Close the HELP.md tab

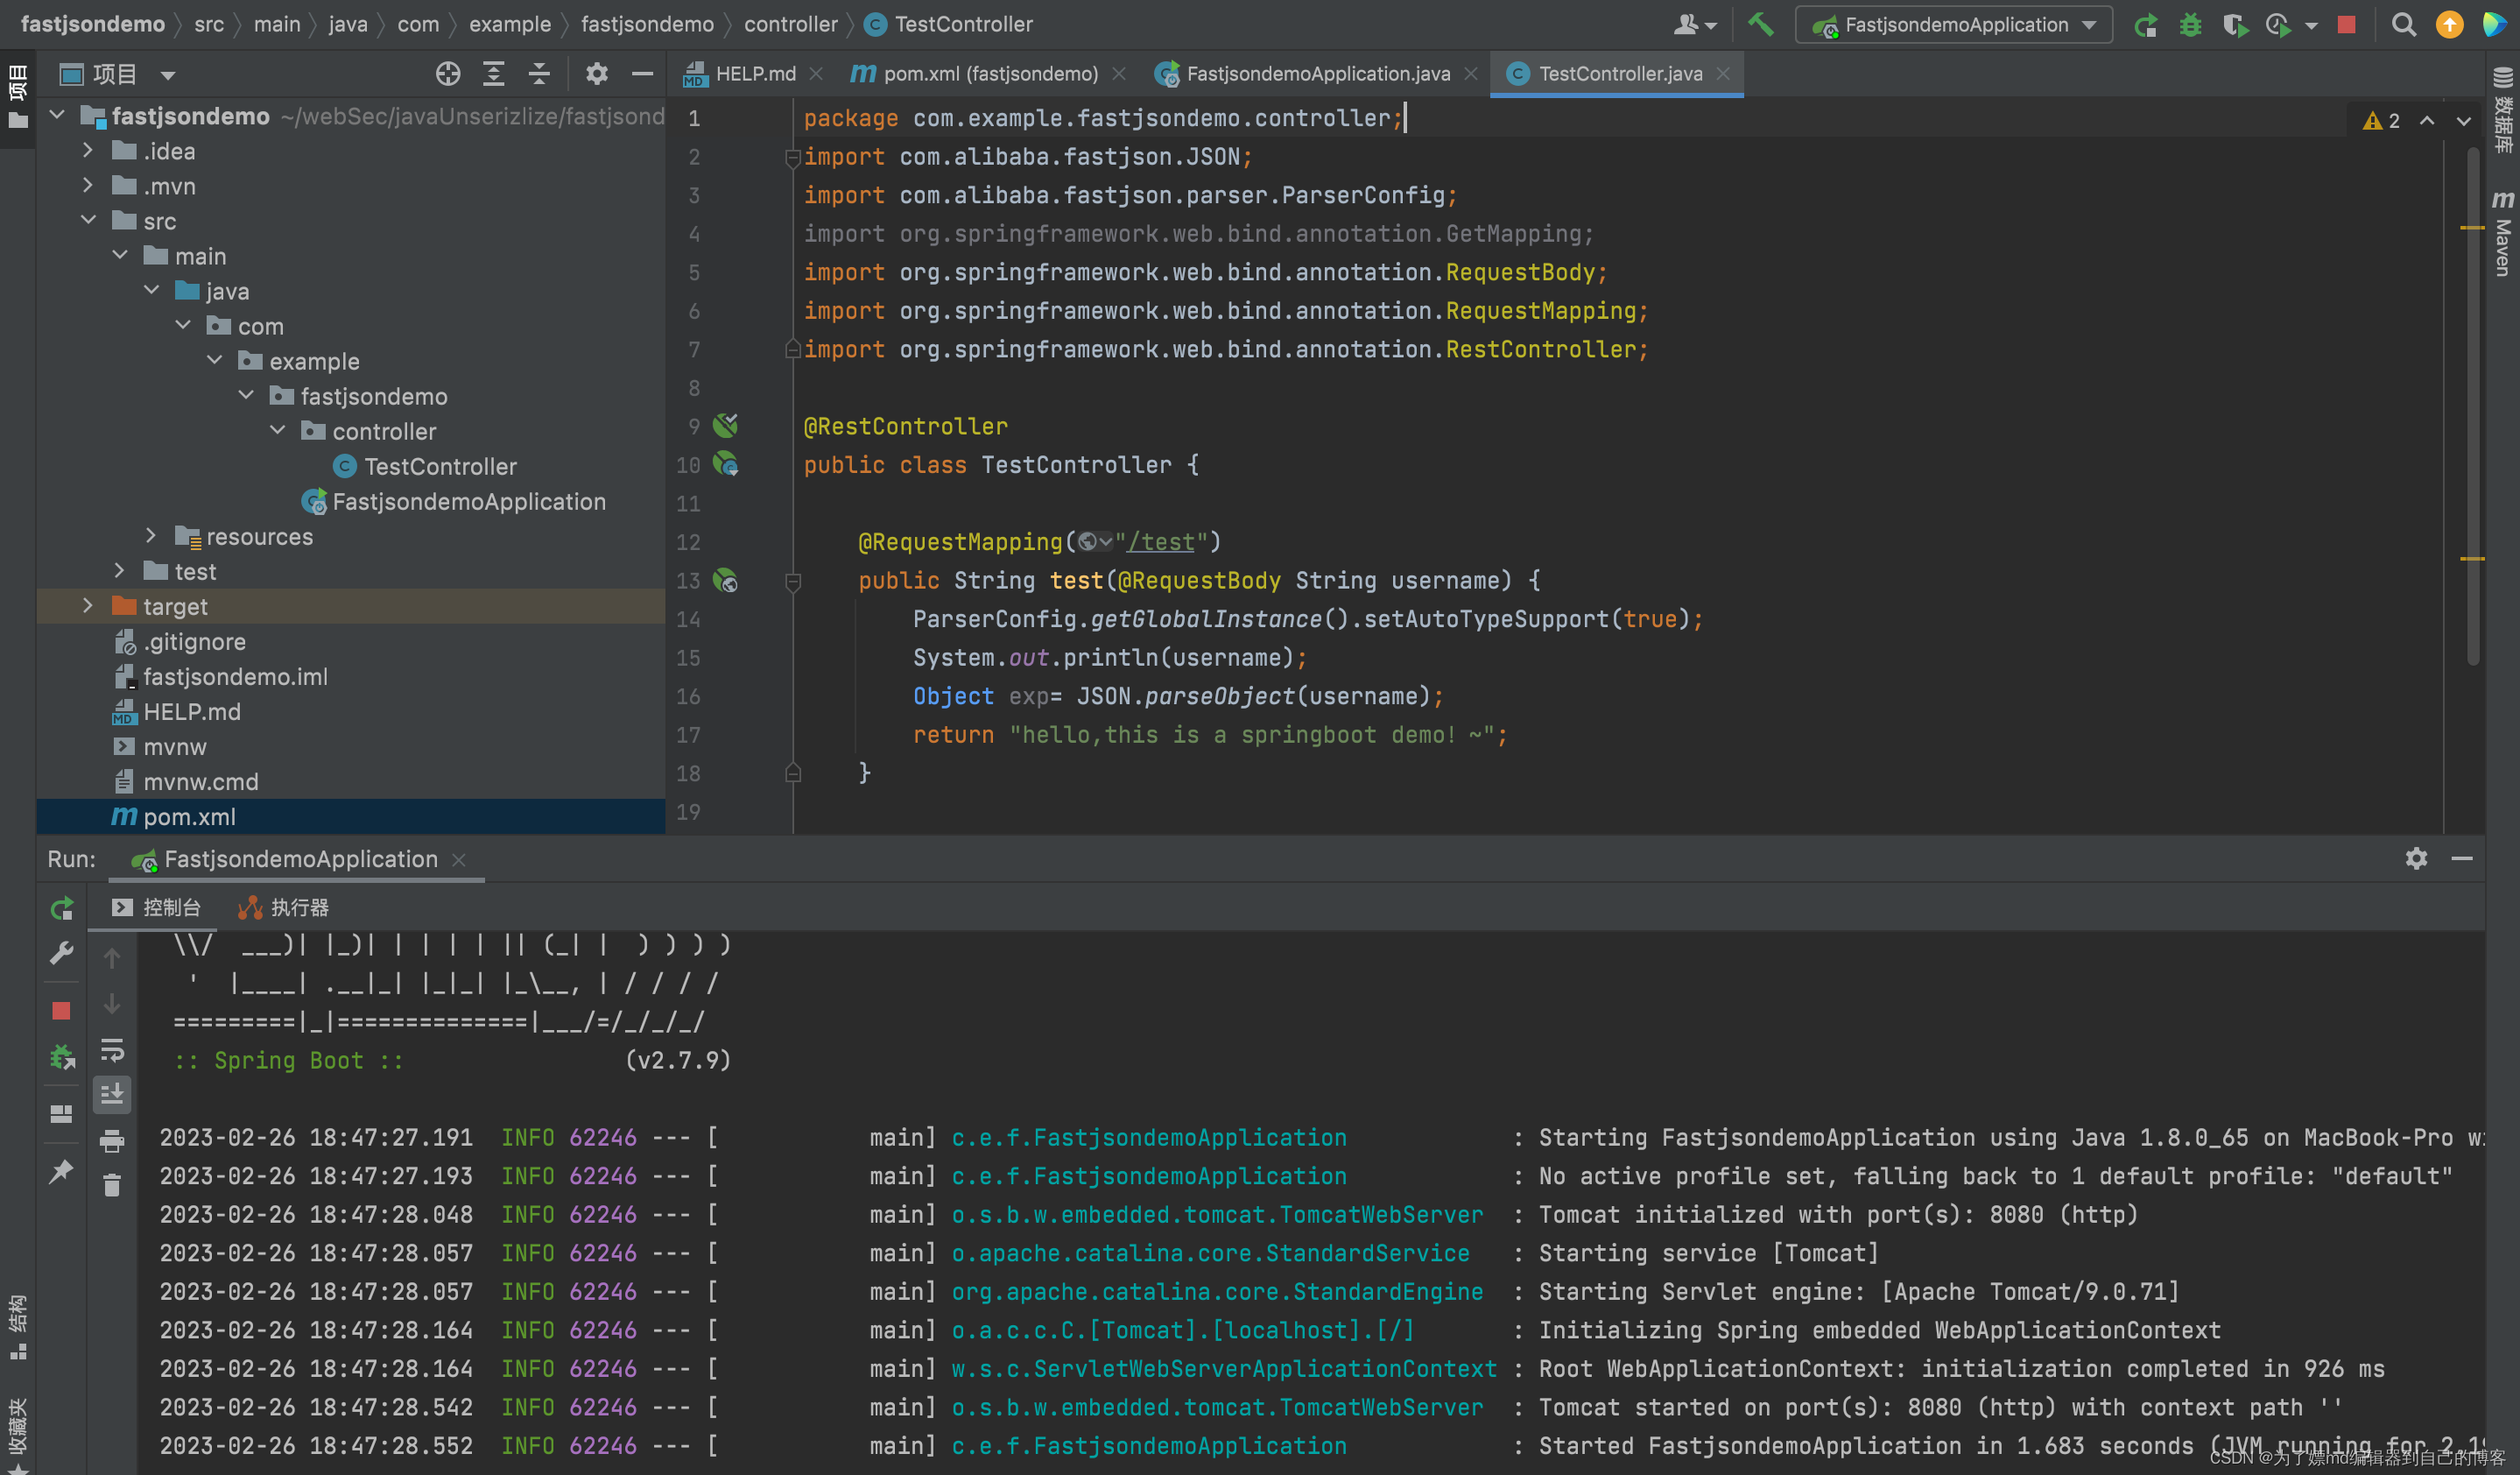(x=816, y=74)
